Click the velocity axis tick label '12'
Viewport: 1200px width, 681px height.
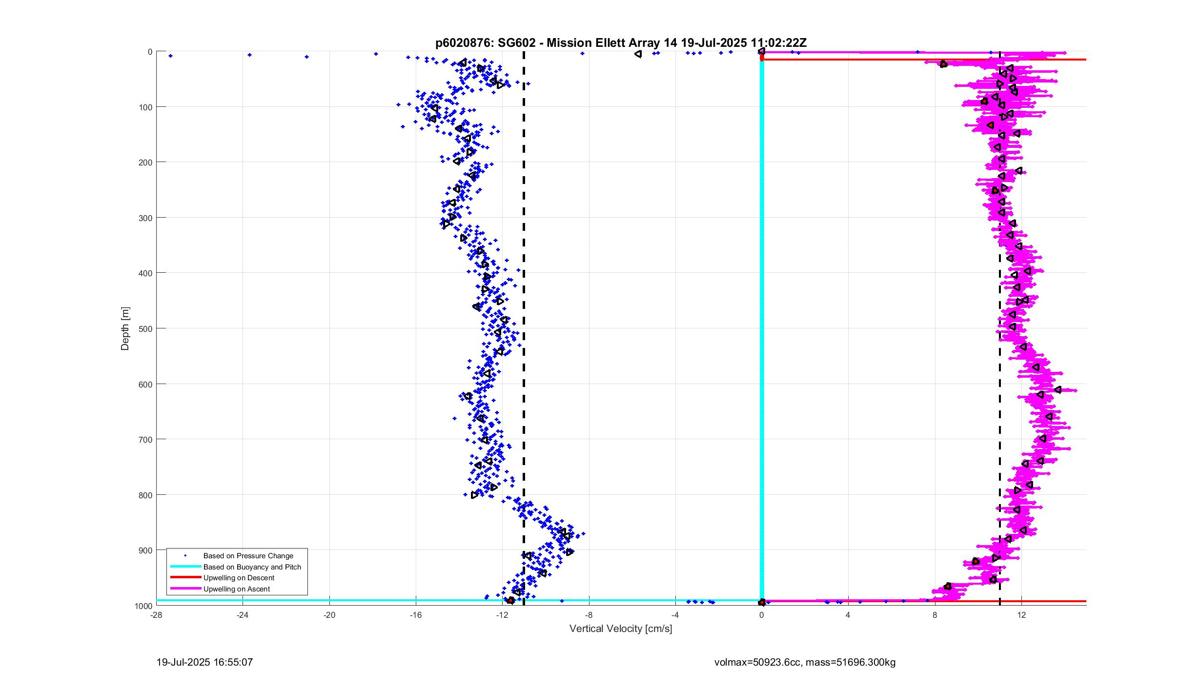1021,615
